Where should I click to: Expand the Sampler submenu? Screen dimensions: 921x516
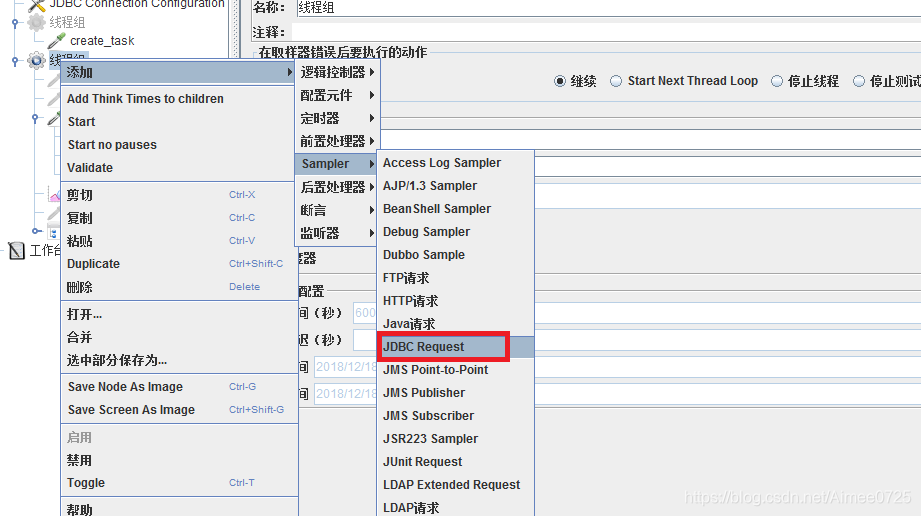[x=336, y=164]
